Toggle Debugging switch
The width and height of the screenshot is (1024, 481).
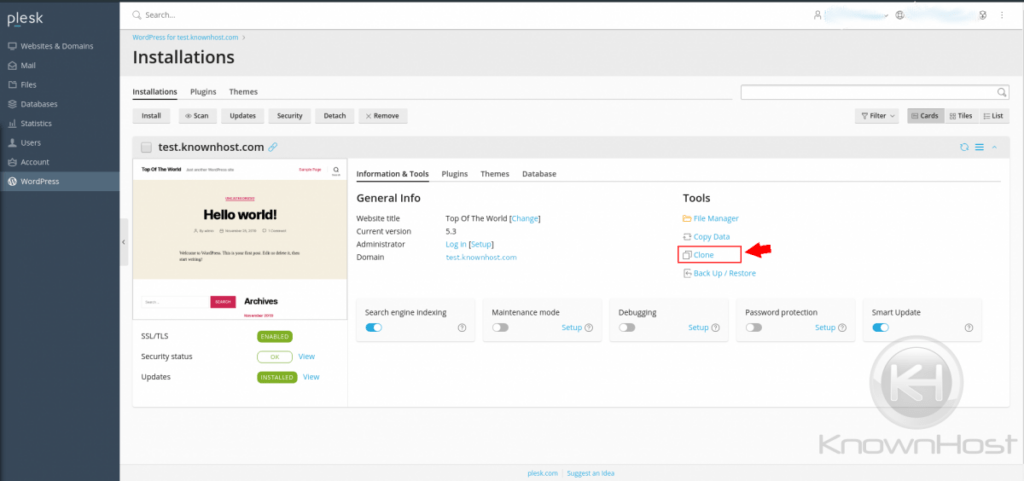pyautogui.click(x=627, y=328)
